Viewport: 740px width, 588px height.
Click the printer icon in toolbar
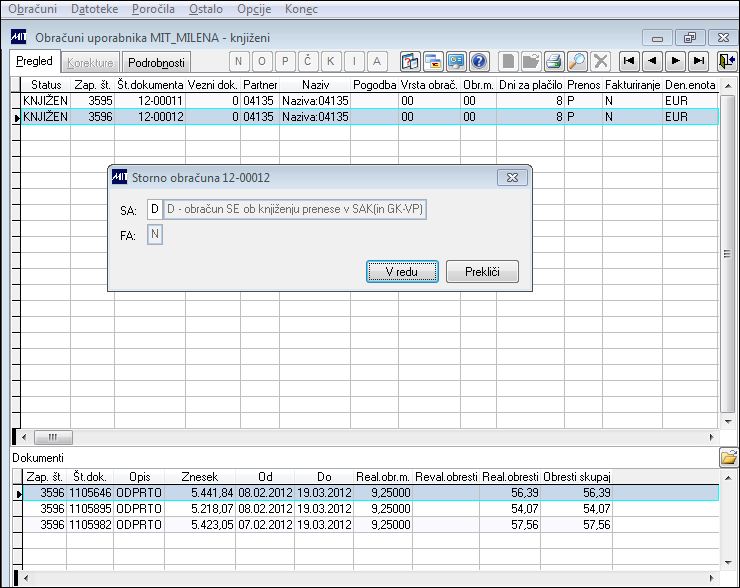tap(554, 61)
